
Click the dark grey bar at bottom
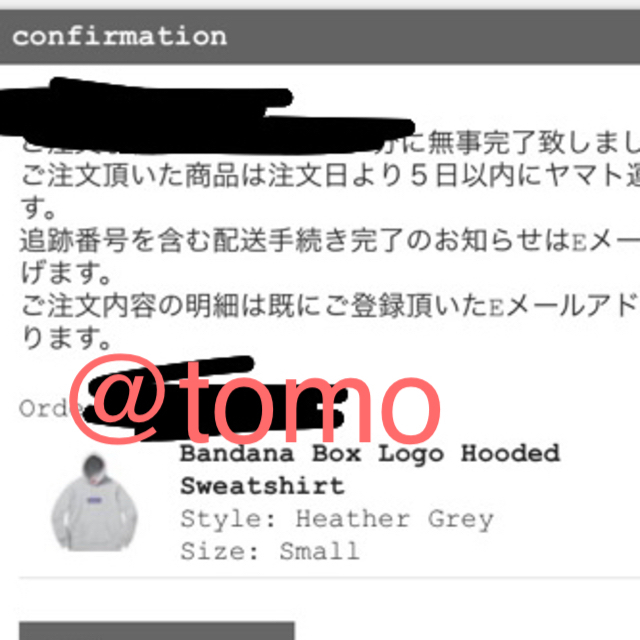pyautogui.click(x=157, y=631)
